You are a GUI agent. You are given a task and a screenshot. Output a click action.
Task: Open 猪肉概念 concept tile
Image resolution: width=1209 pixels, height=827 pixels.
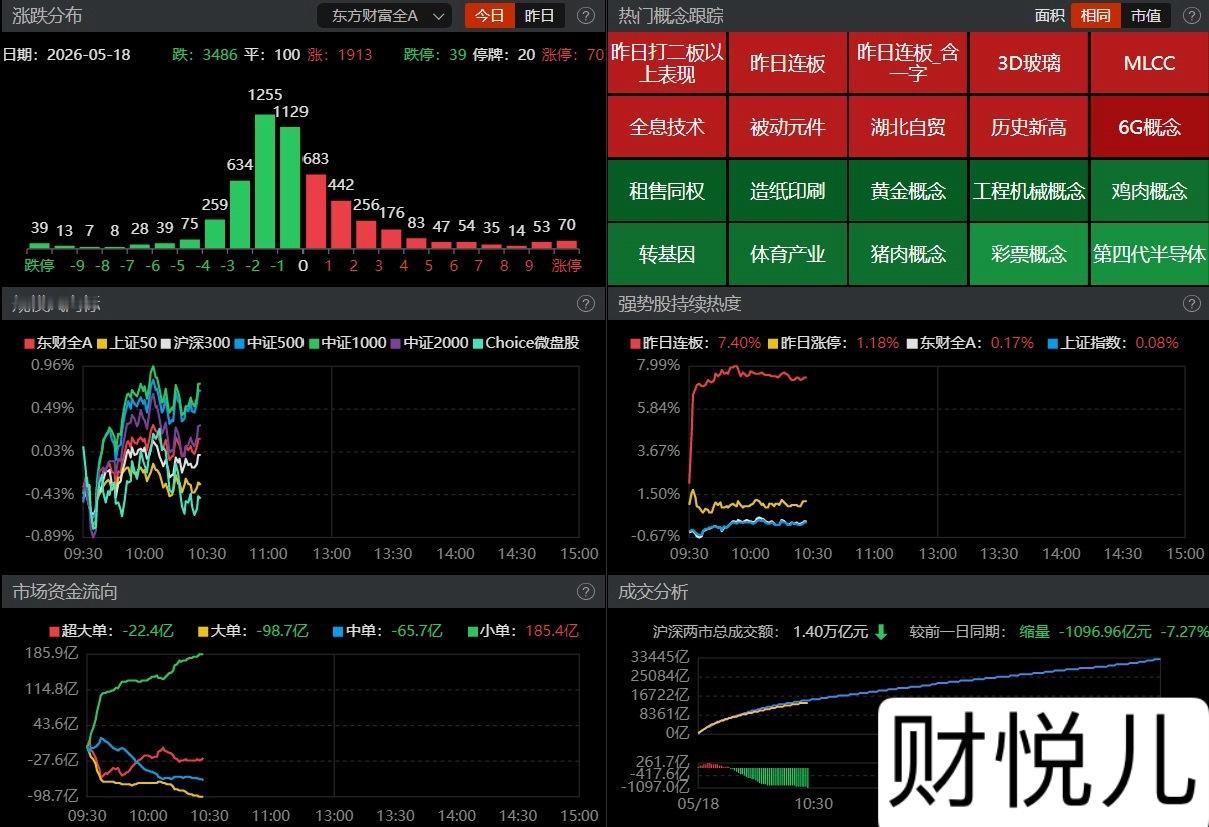pyautogui.click(x=908, y=254)
